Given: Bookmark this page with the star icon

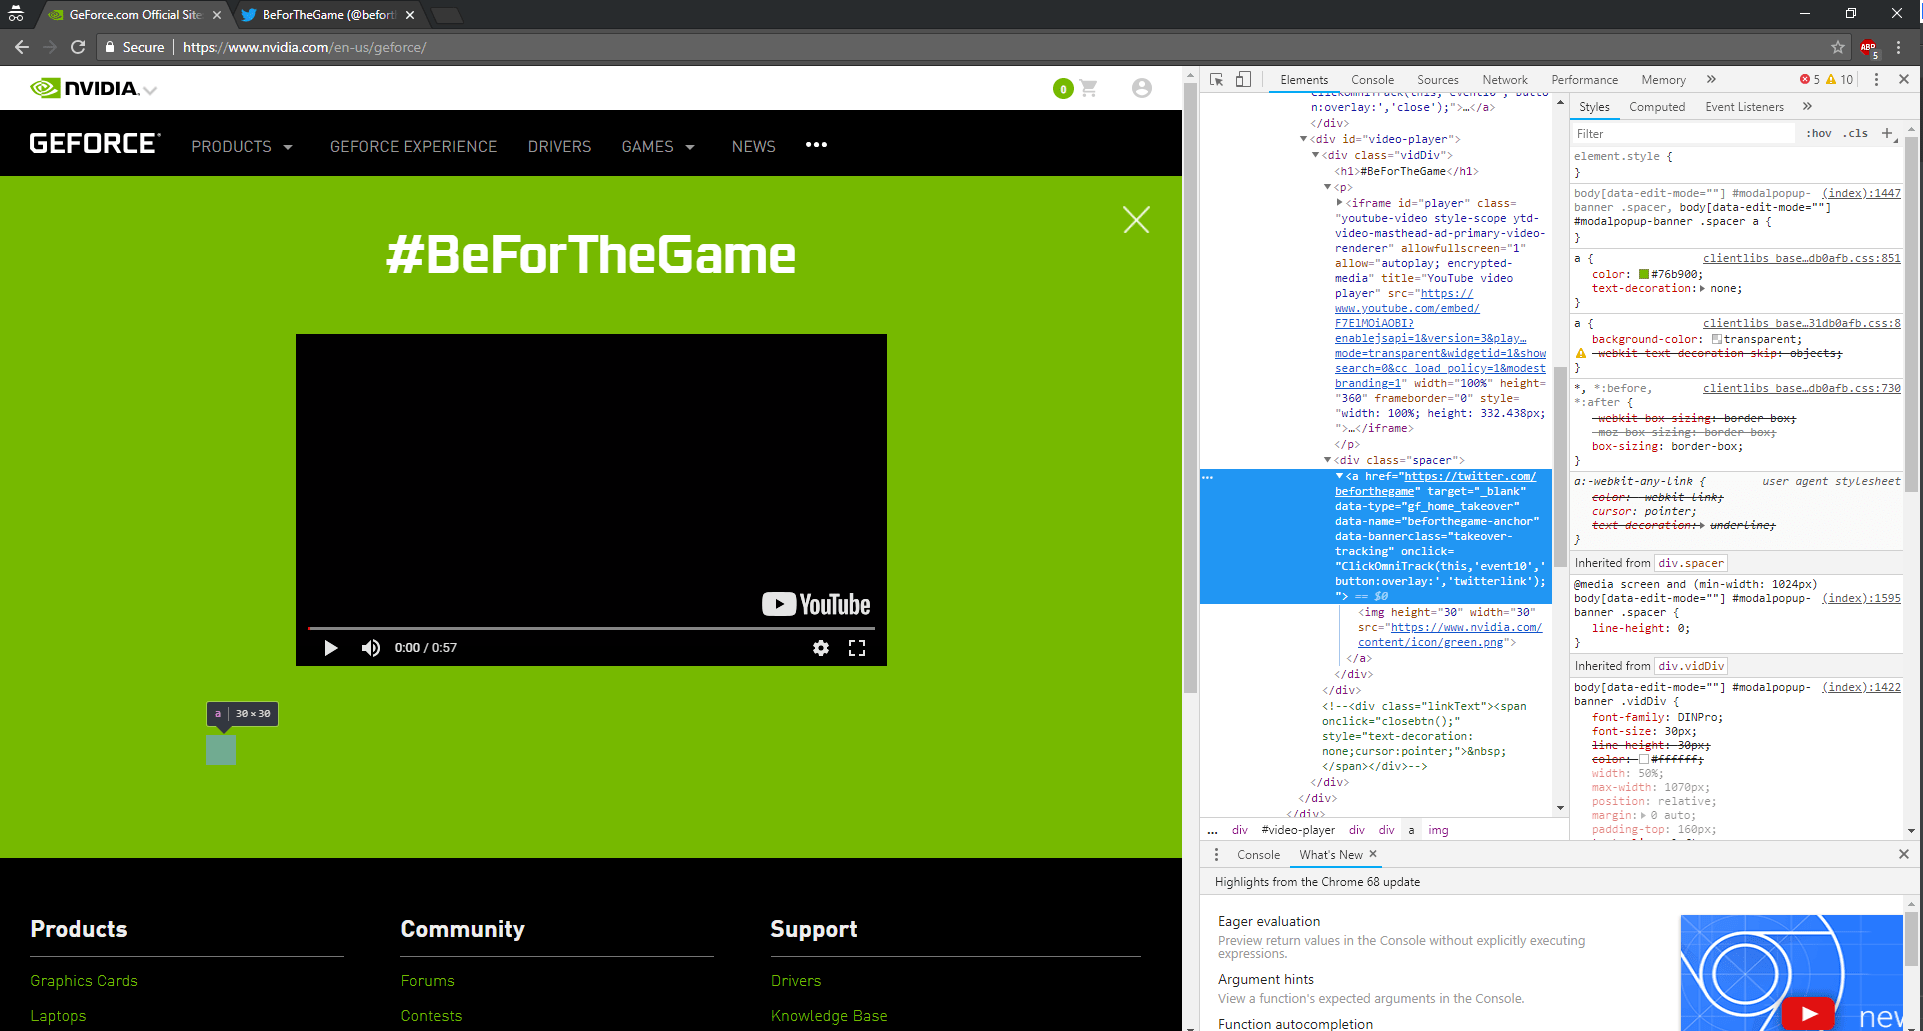Looking at the screenshot, I should [1838, 47].
